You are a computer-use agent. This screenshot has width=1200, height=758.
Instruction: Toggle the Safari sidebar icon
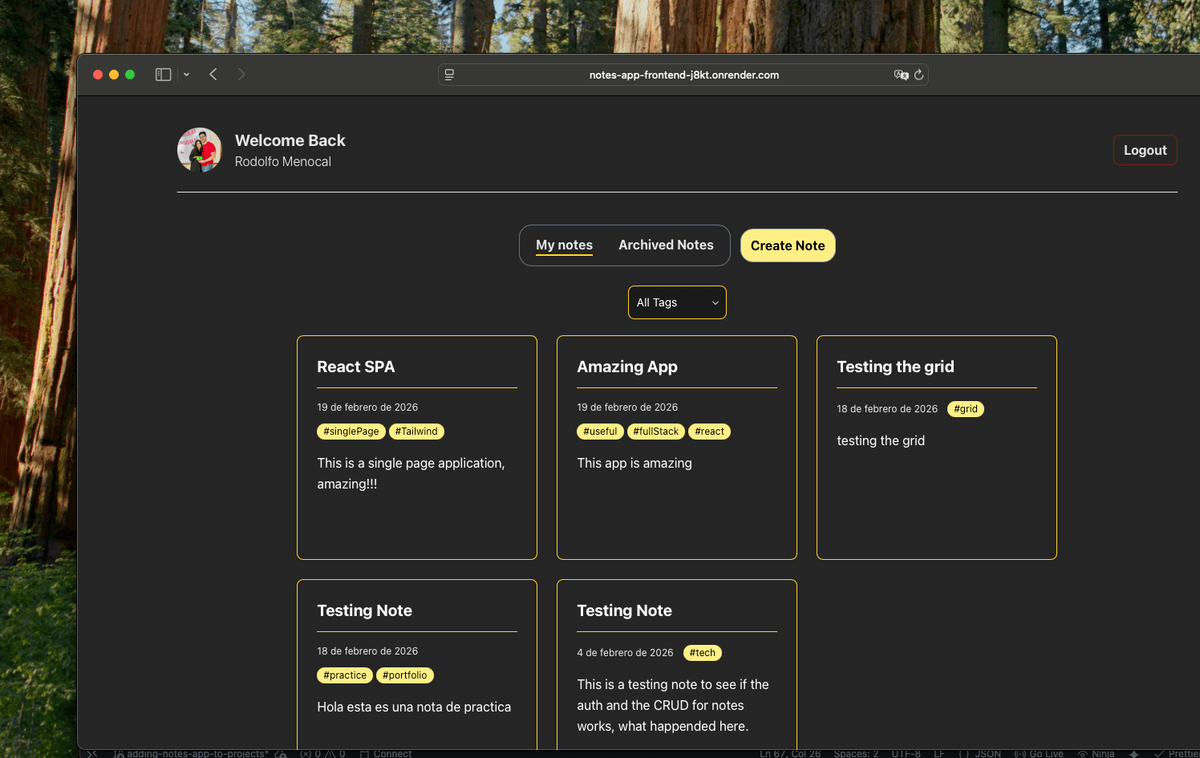[x=162, y=74]
